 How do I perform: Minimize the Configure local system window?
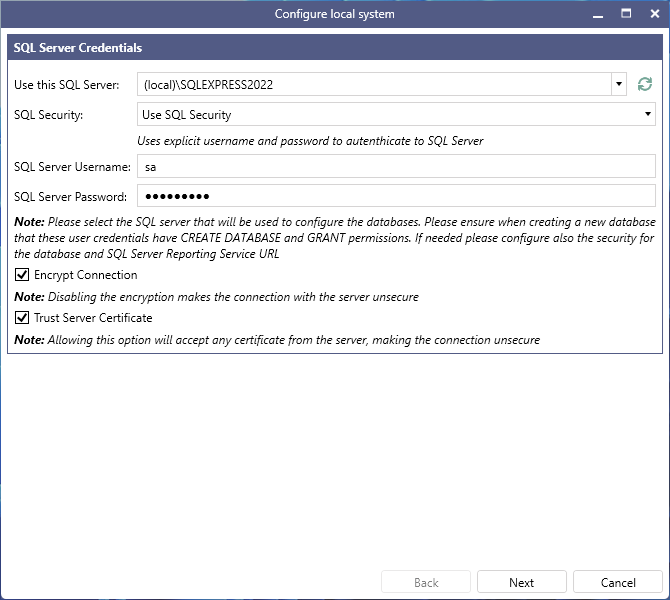click(x=598, y=14)
